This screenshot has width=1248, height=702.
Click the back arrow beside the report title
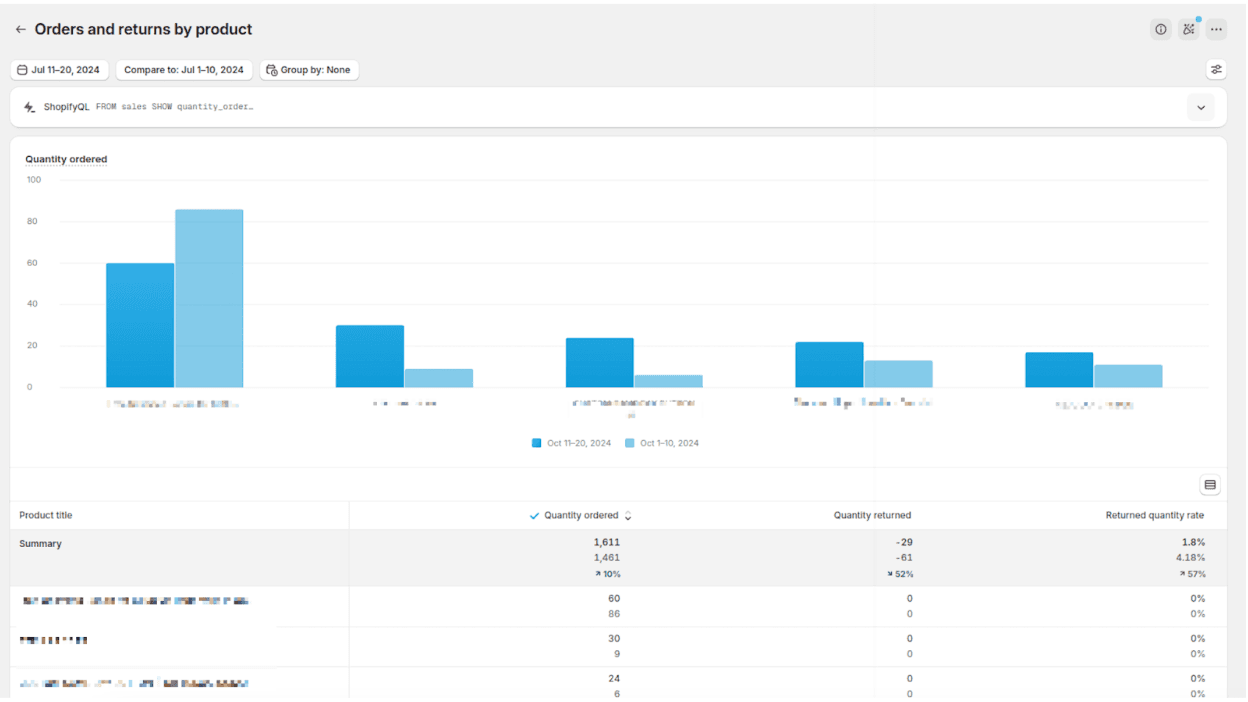pyautogui.click(x=20, y=30)
